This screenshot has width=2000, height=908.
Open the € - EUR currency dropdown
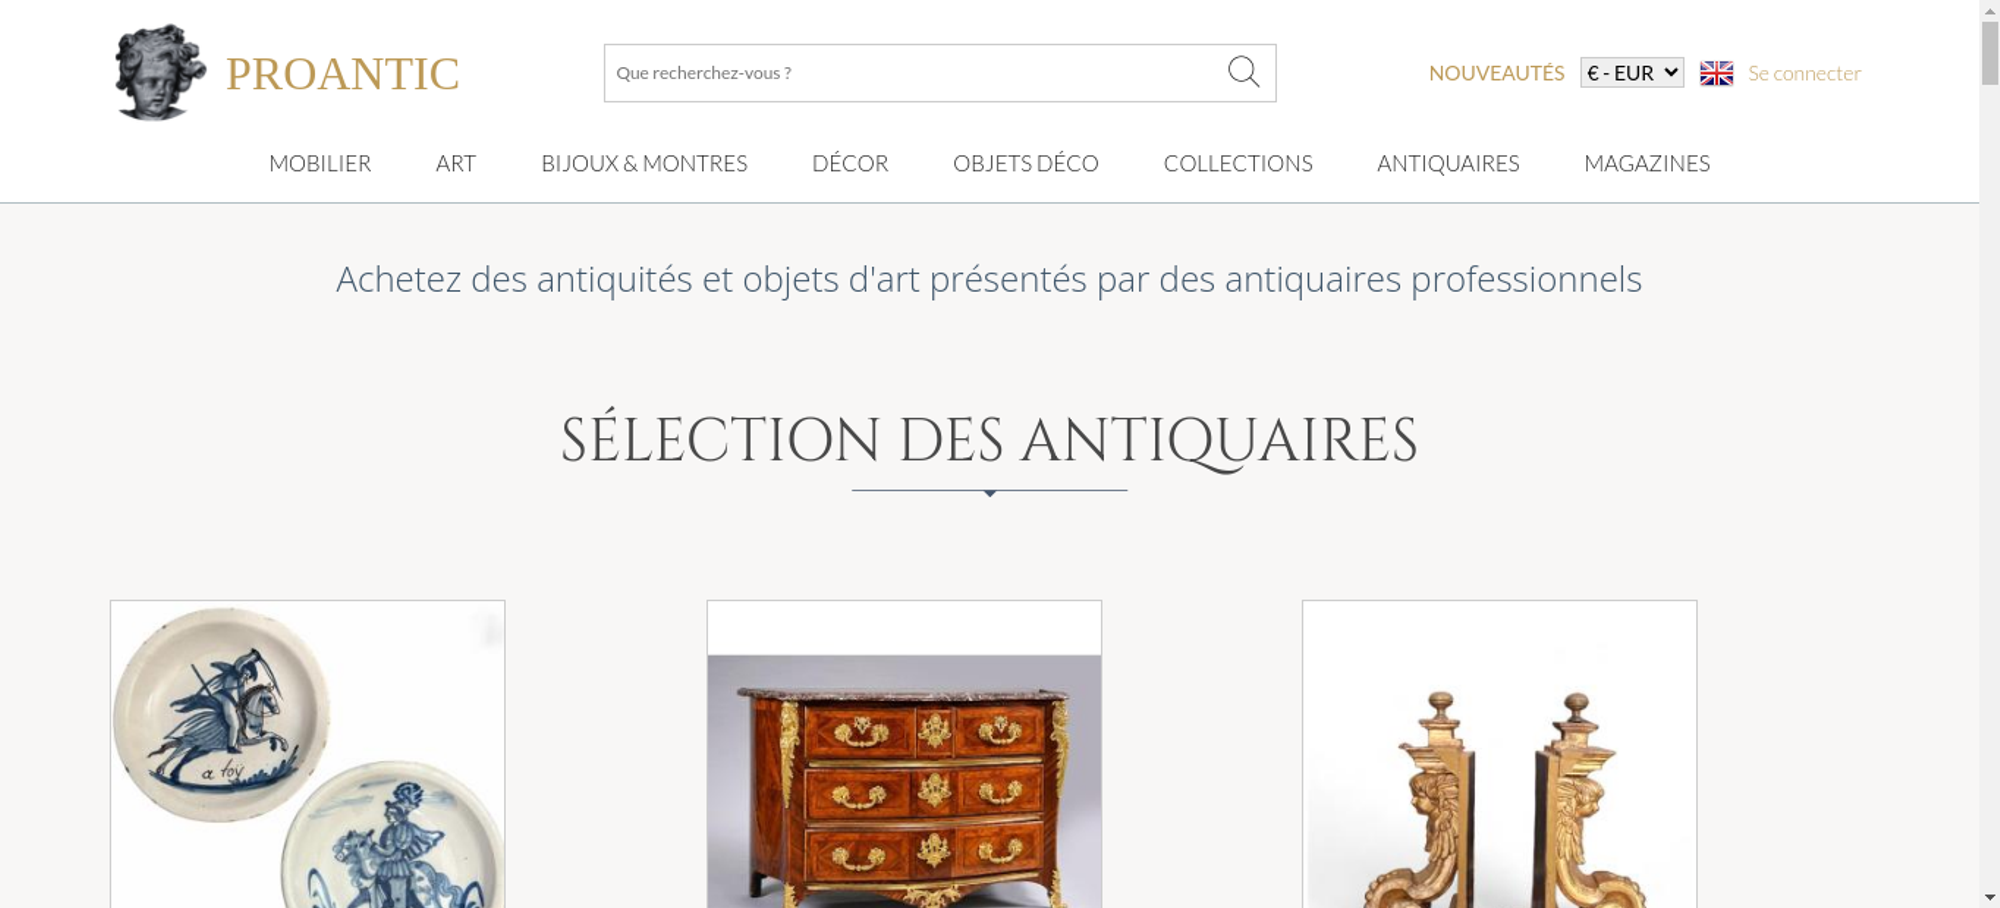(1632, 73)
